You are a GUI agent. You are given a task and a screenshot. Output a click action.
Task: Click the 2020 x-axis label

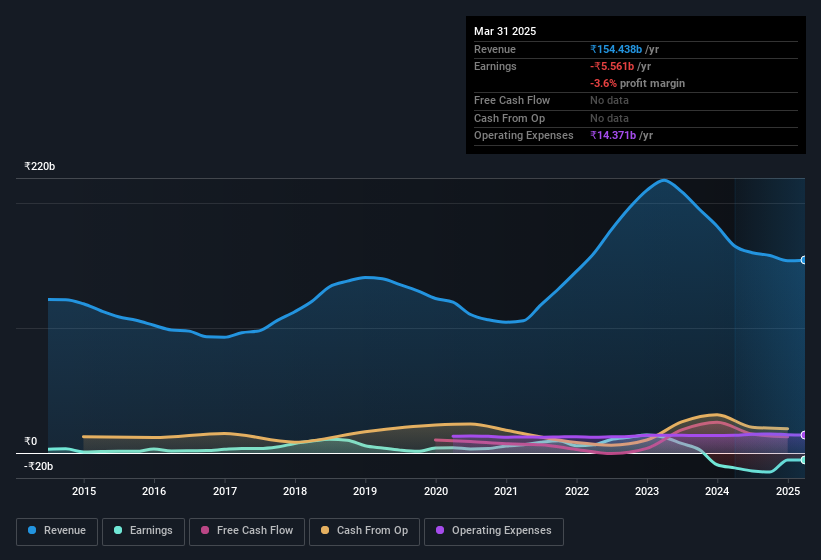pyautogui.click(x=436, y=491)
